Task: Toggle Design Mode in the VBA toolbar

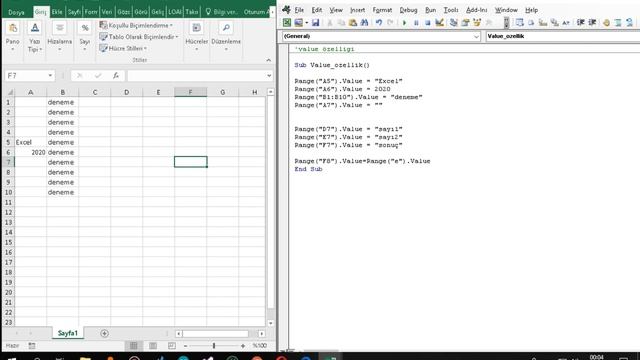Action: 439,22
